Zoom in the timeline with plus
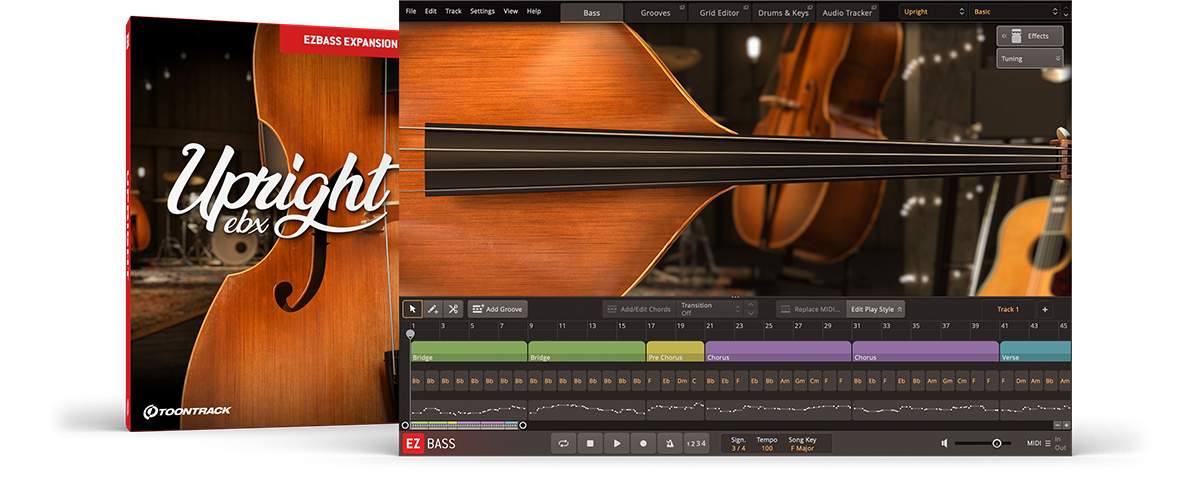This screenshot has height=488, width=1200. pos(1066,425)
